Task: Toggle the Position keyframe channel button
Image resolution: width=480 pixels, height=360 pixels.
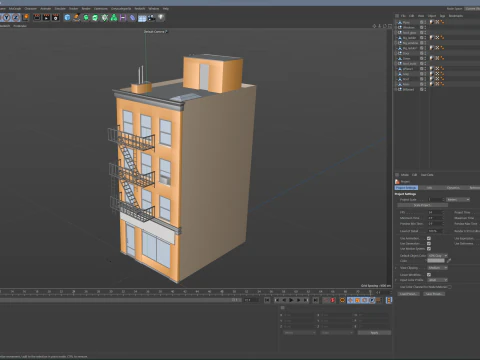Action: (350, 300)
